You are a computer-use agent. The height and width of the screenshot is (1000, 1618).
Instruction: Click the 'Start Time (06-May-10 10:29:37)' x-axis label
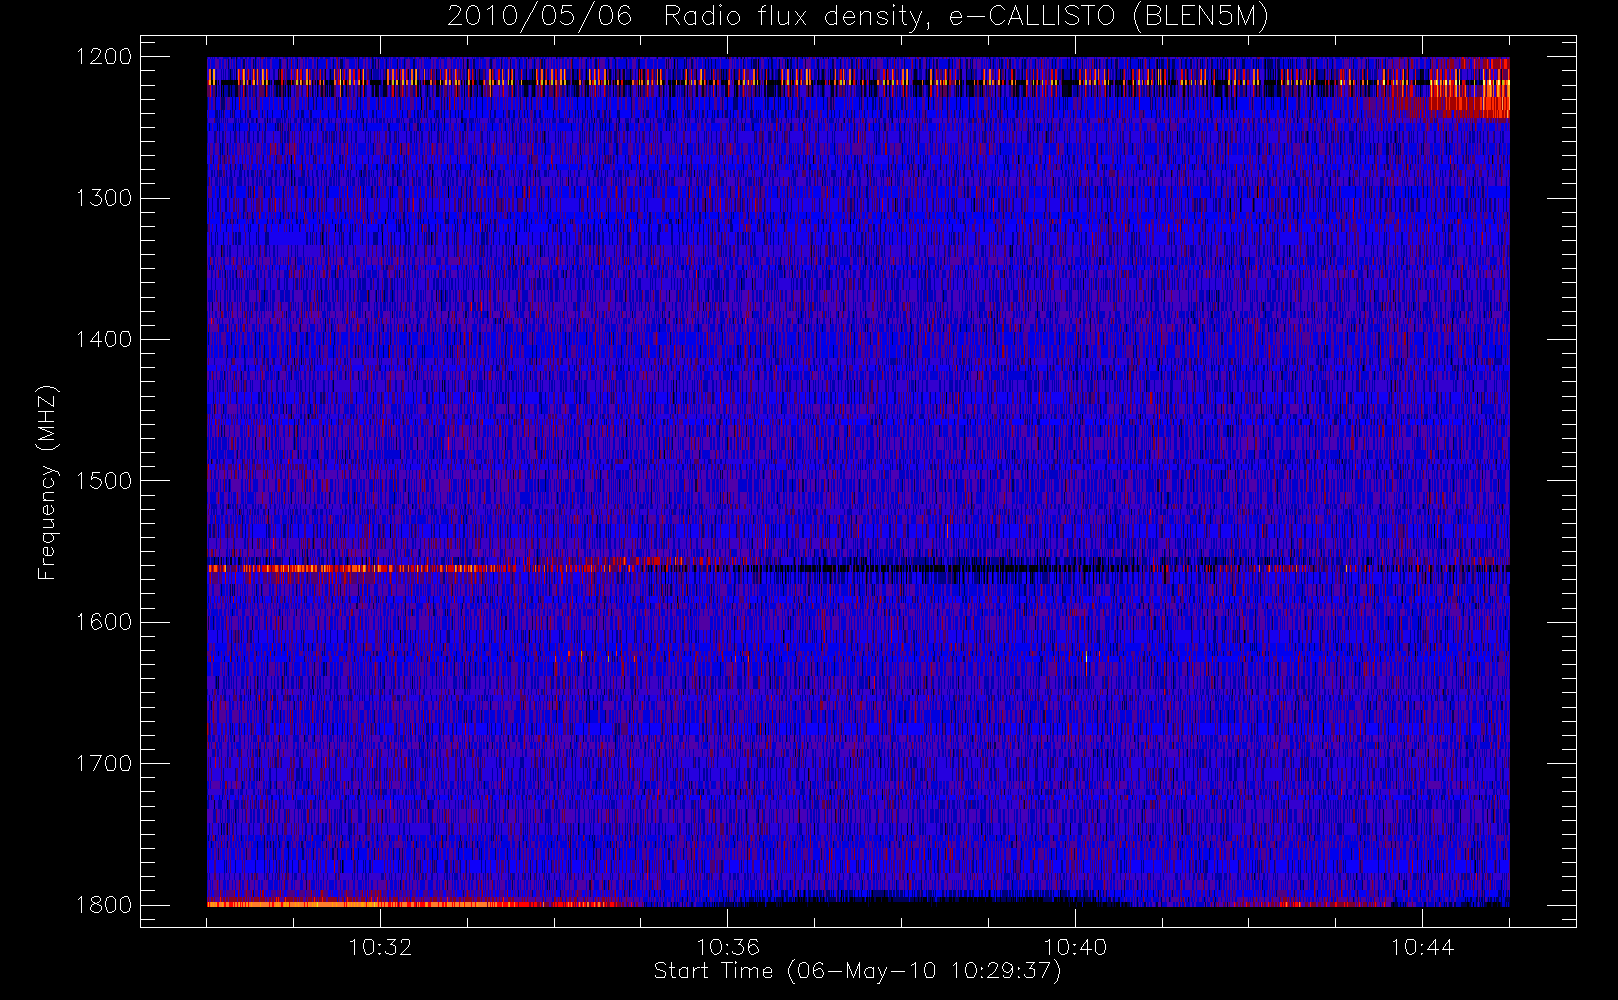(x=857, y=971)
